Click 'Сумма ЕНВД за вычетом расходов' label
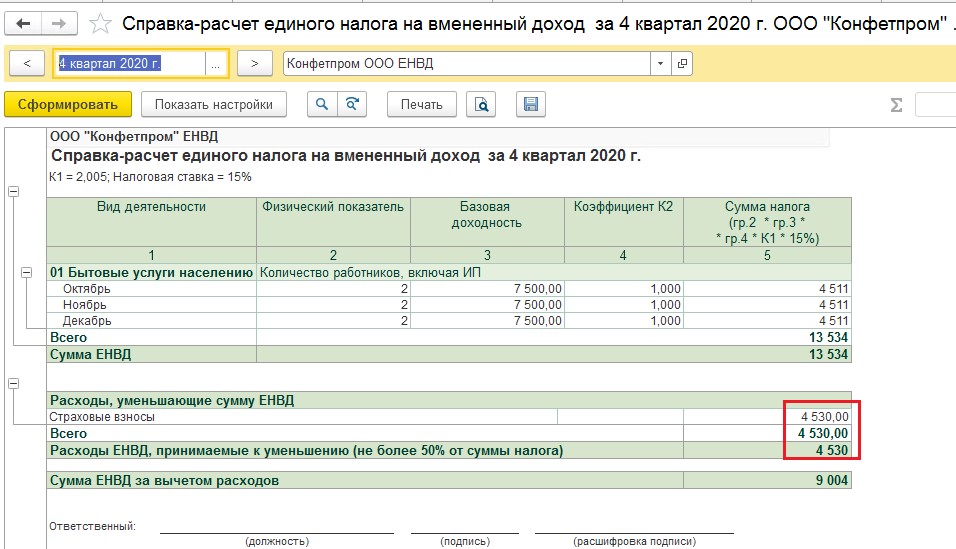Image resolution: width=956 pixels, height=549 pixels. [x=164, y=480]
